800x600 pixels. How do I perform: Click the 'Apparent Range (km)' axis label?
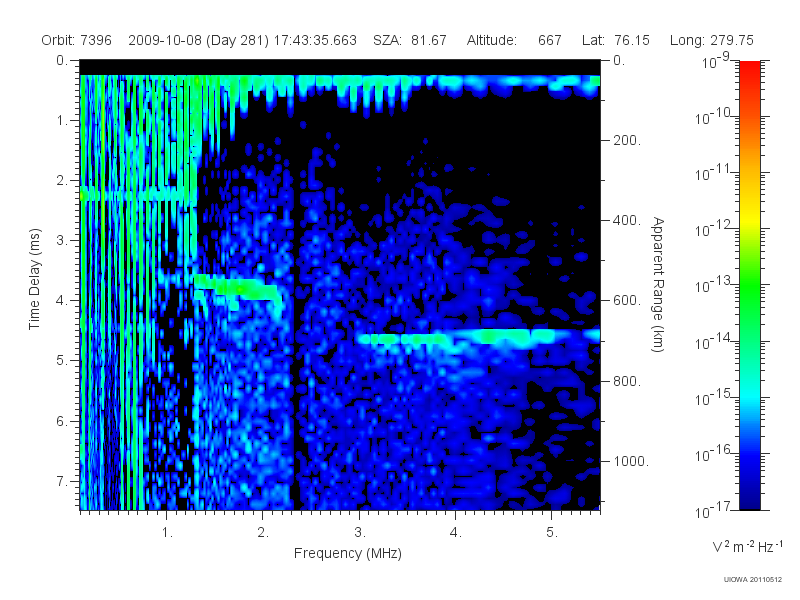pos(658,284)
